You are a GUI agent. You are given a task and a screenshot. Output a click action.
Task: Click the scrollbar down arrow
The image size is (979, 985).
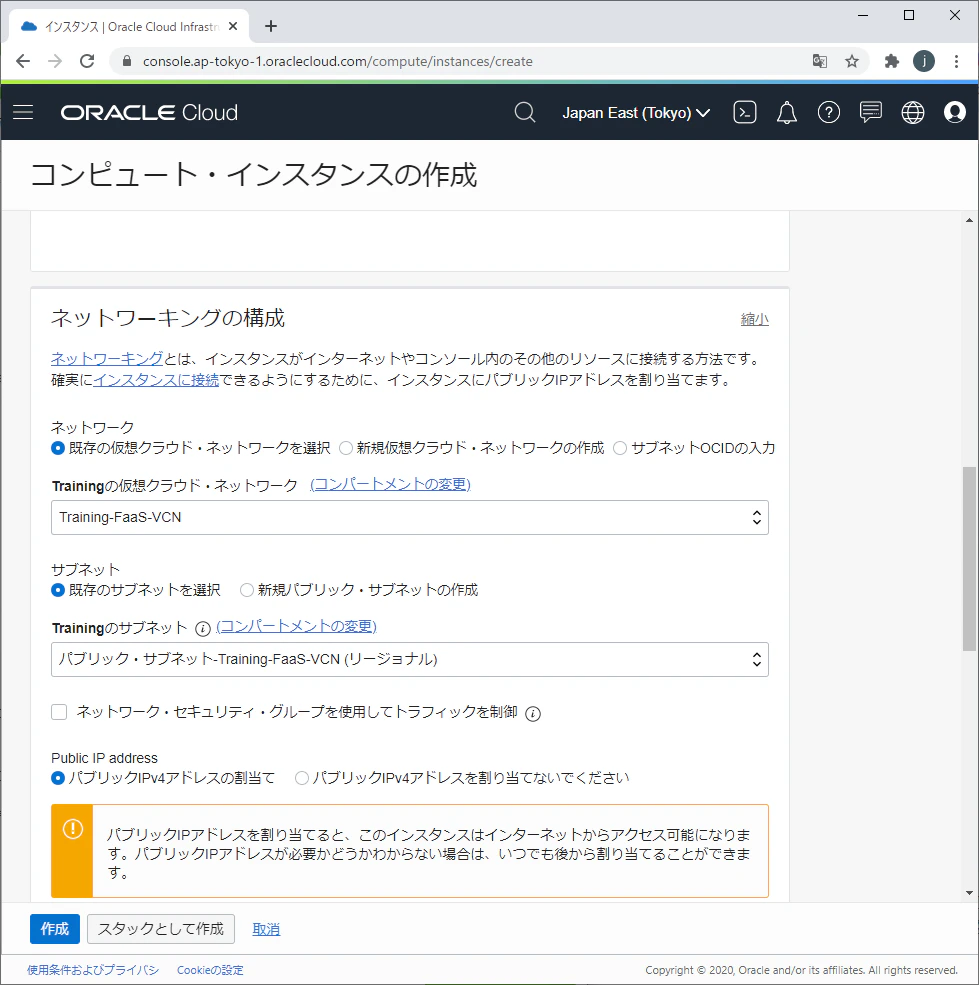tap(969, 893)
